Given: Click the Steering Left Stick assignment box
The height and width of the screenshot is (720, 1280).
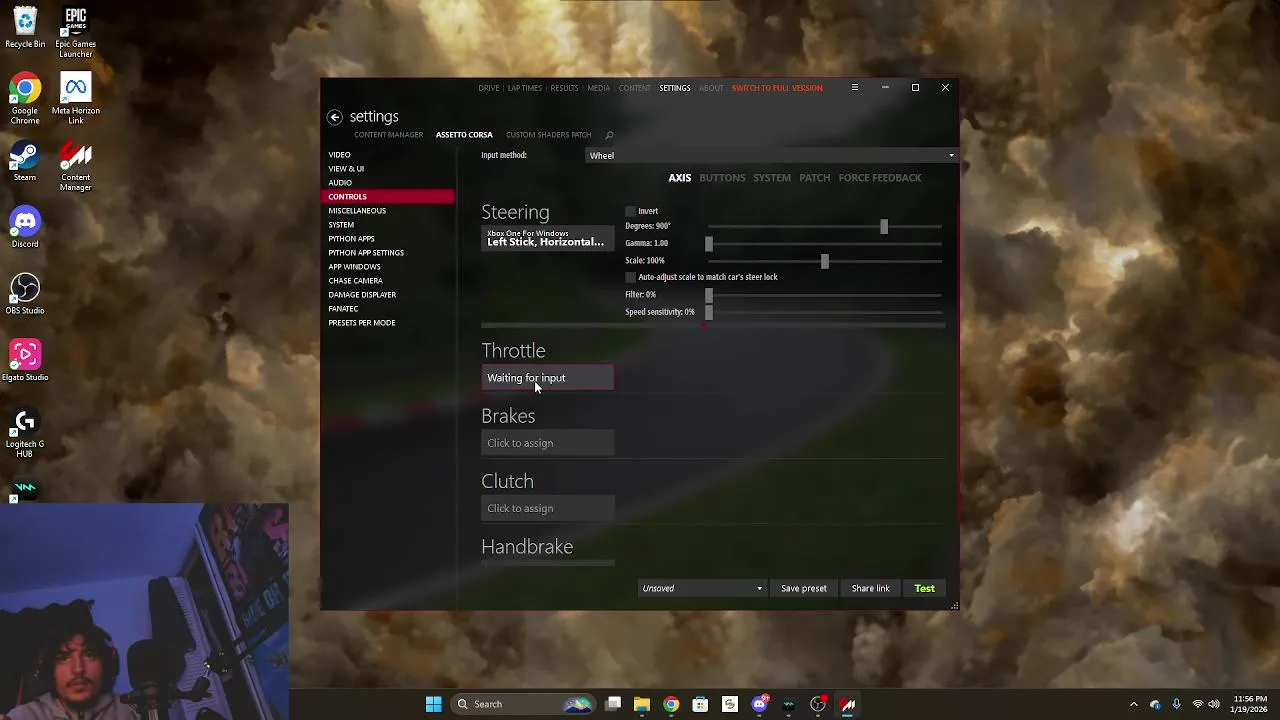Looking at the screenshot, I should pyautogui.click(x=548, y=238).
